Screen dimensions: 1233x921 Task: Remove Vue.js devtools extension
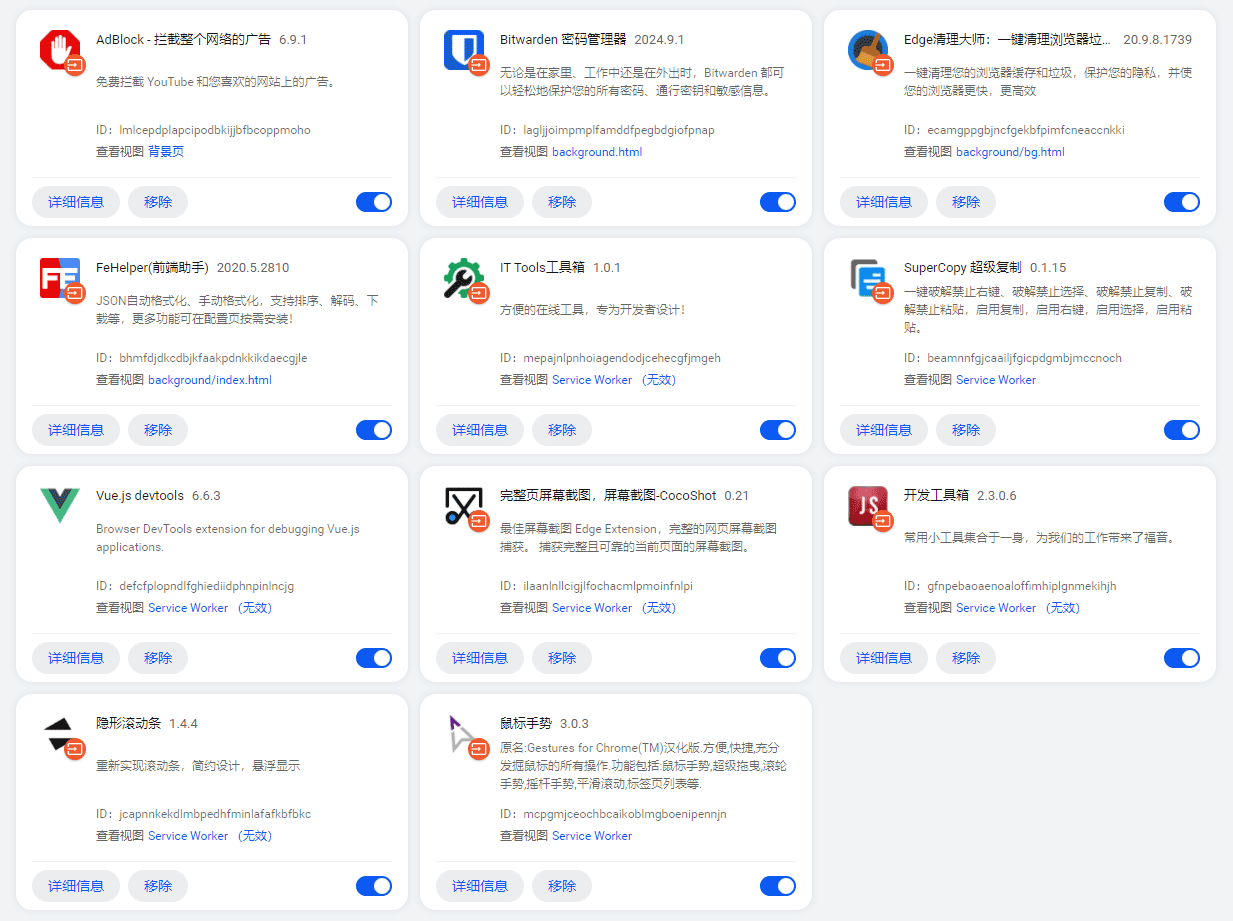[x=158, y=658]
